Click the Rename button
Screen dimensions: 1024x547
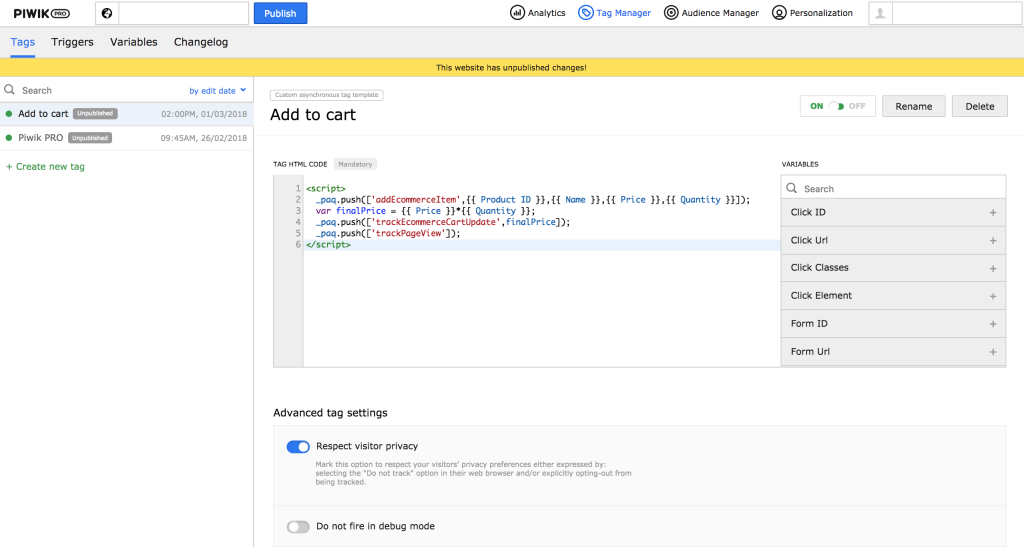click(914, 106)
